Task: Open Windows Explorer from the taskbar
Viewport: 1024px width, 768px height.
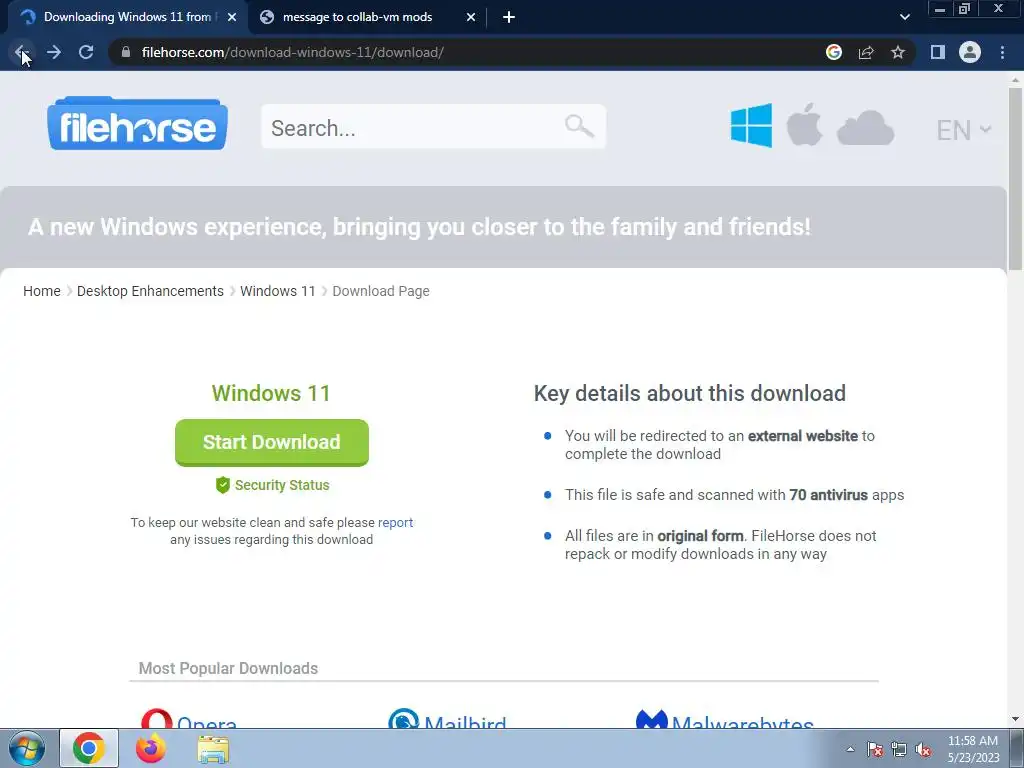Action: tap(213, 749)
